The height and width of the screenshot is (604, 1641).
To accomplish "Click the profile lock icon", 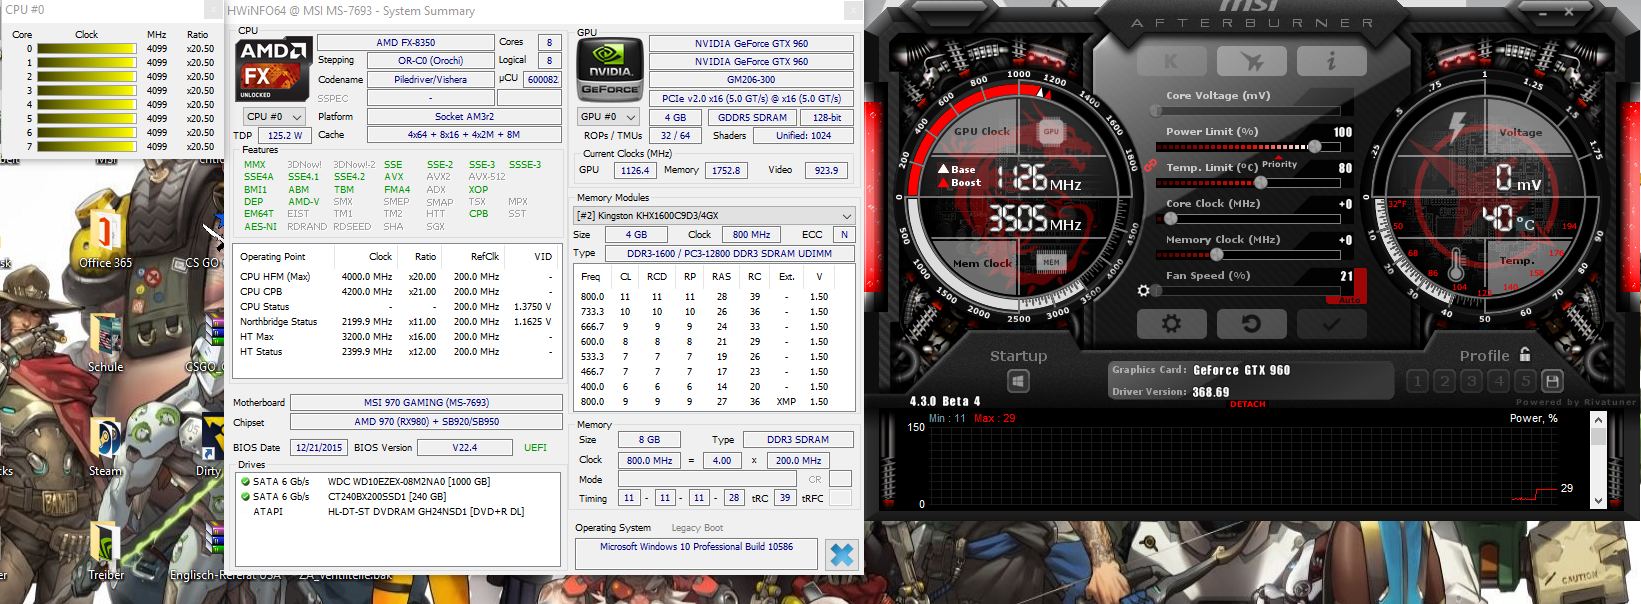I will tap(1525, 354).
